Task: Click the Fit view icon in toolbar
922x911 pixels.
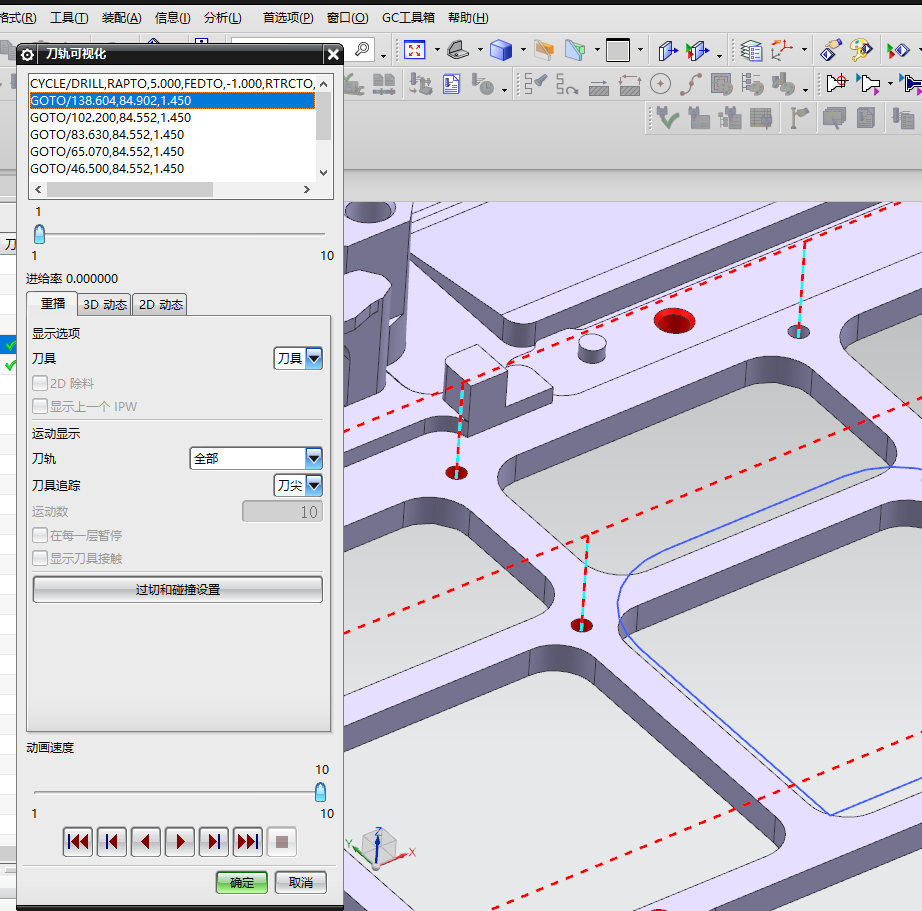Action: pyautogui.click(x=414, y=49)
